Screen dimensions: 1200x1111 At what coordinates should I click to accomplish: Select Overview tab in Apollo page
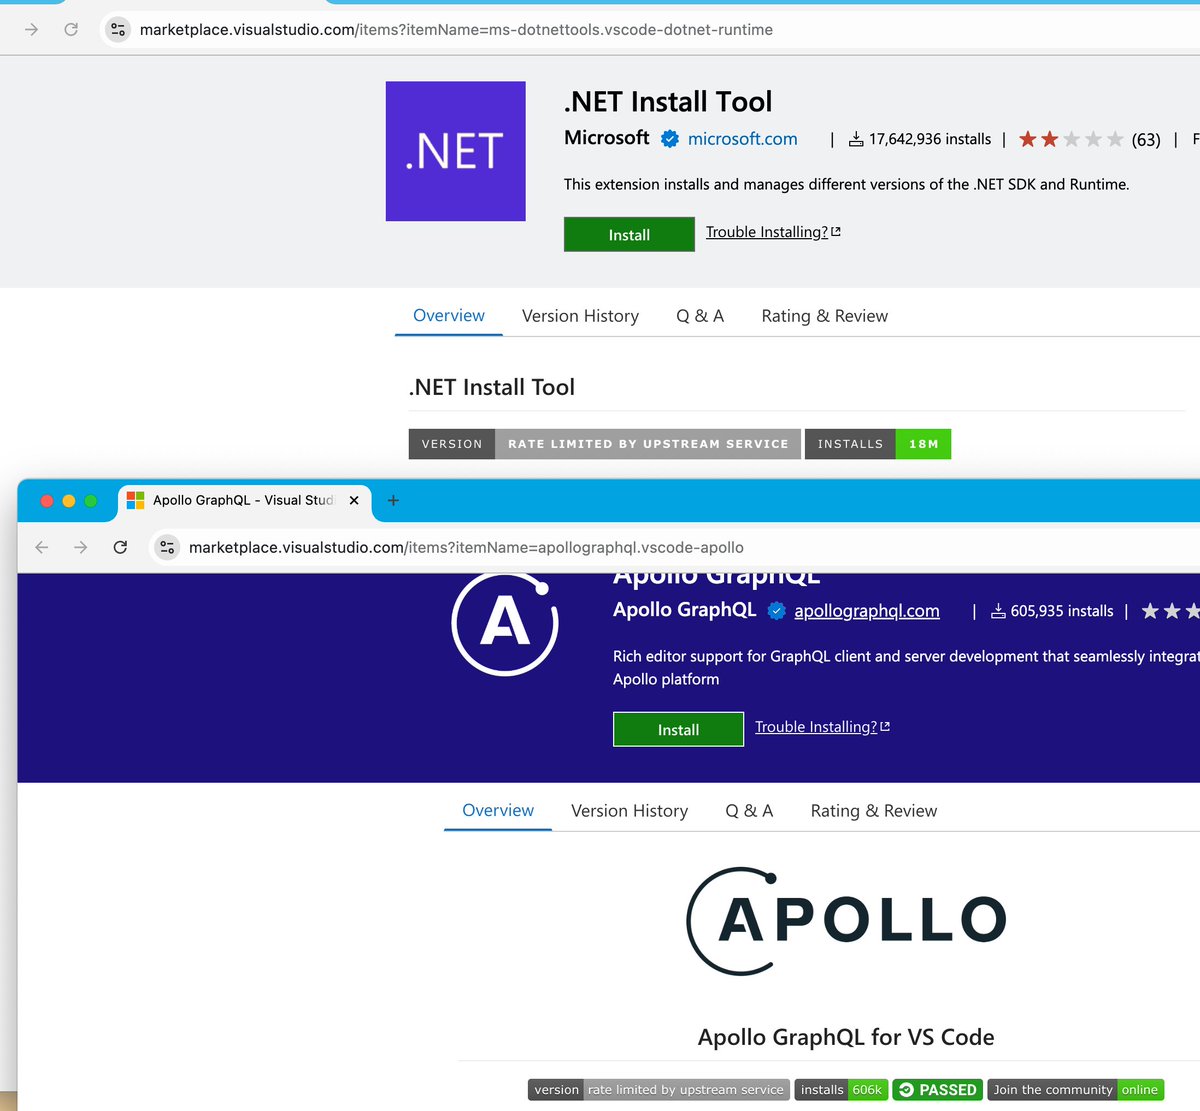tap(498, 810)
